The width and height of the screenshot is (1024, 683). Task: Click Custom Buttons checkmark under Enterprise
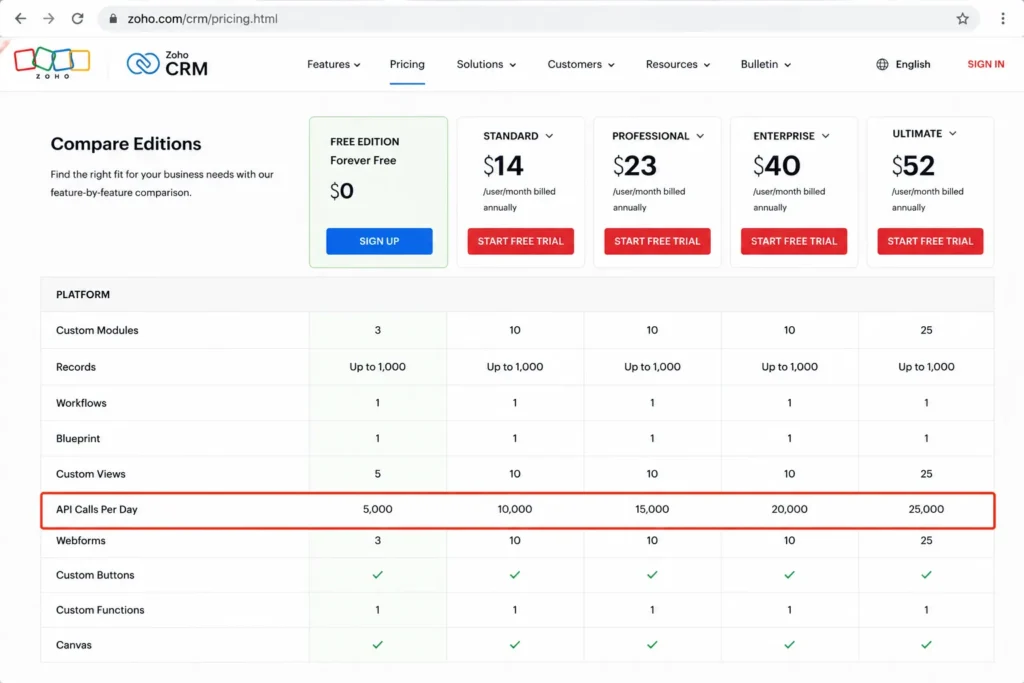[x=789, y=575]
